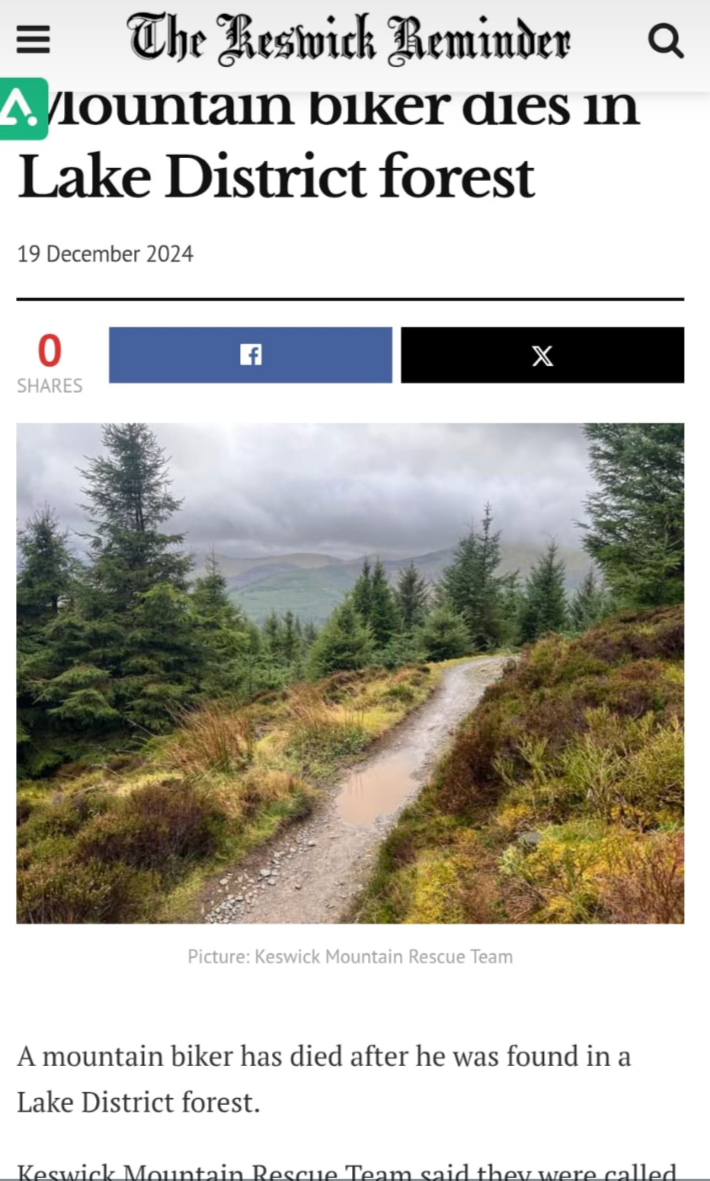Tap the red zero share count
The height and width of the screenshot is (1181, 710).
tap(50, 351)
